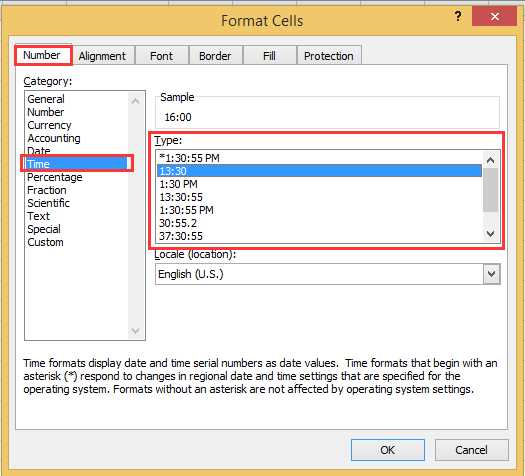Select the Time category
This screenshot has width=525, height=476.
[77, 164]
